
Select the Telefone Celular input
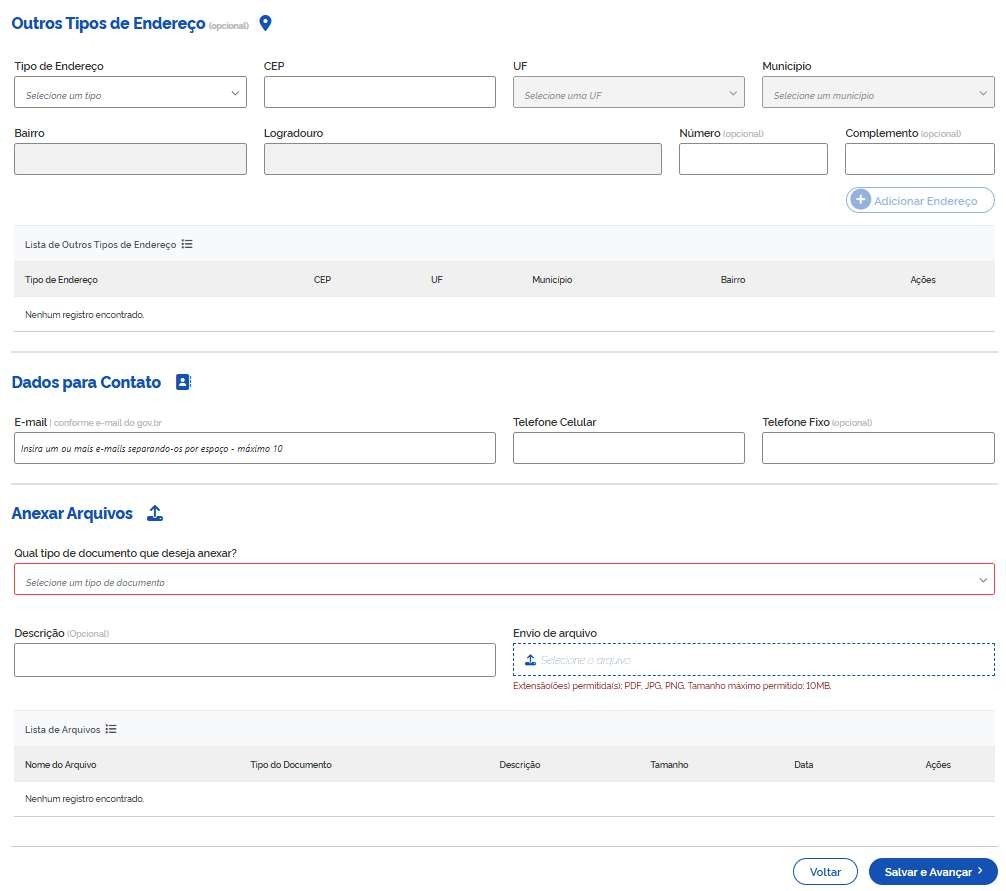pyautogui.click(x=628, y=448)
